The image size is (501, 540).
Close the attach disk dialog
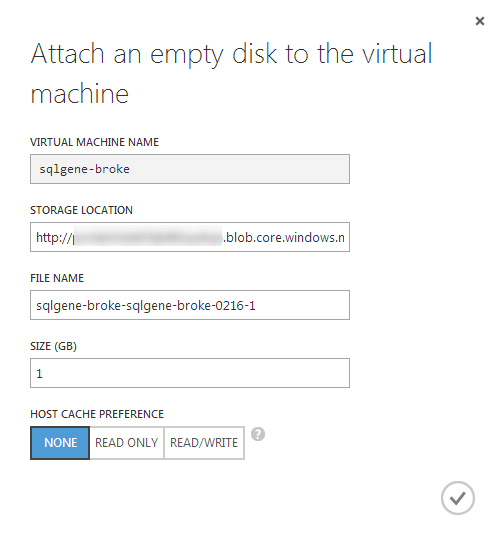coord(480,21)
